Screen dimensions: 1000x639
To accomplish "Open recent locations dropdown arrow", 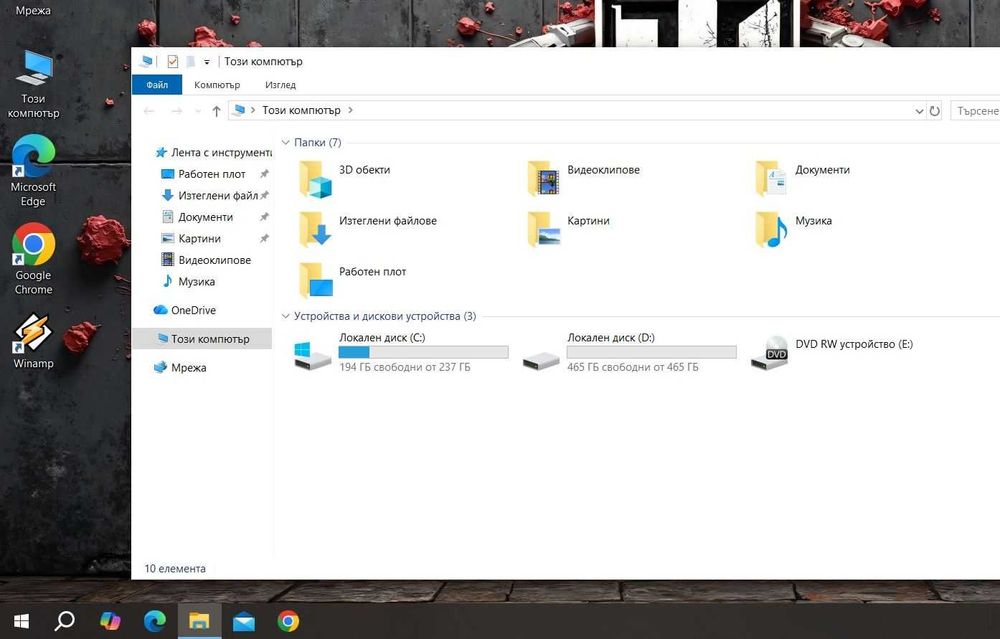I will click(x=198, y=111).
